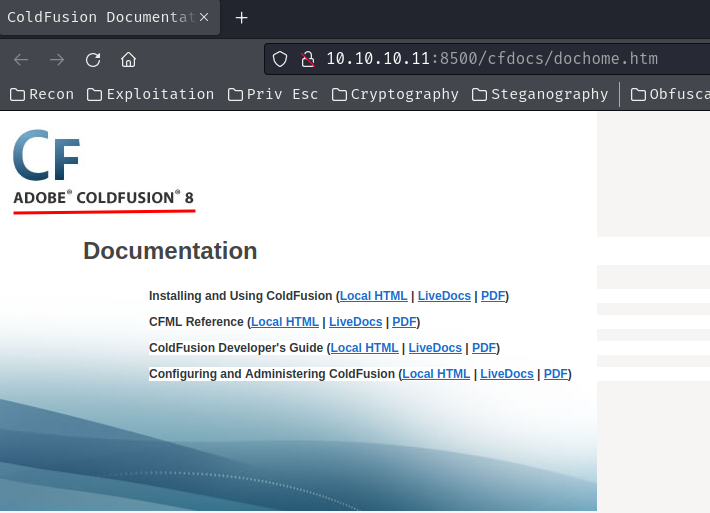710x513 pixels.
Task: Open the Priv Esc bookmarks folder
Action: (273, 94)
